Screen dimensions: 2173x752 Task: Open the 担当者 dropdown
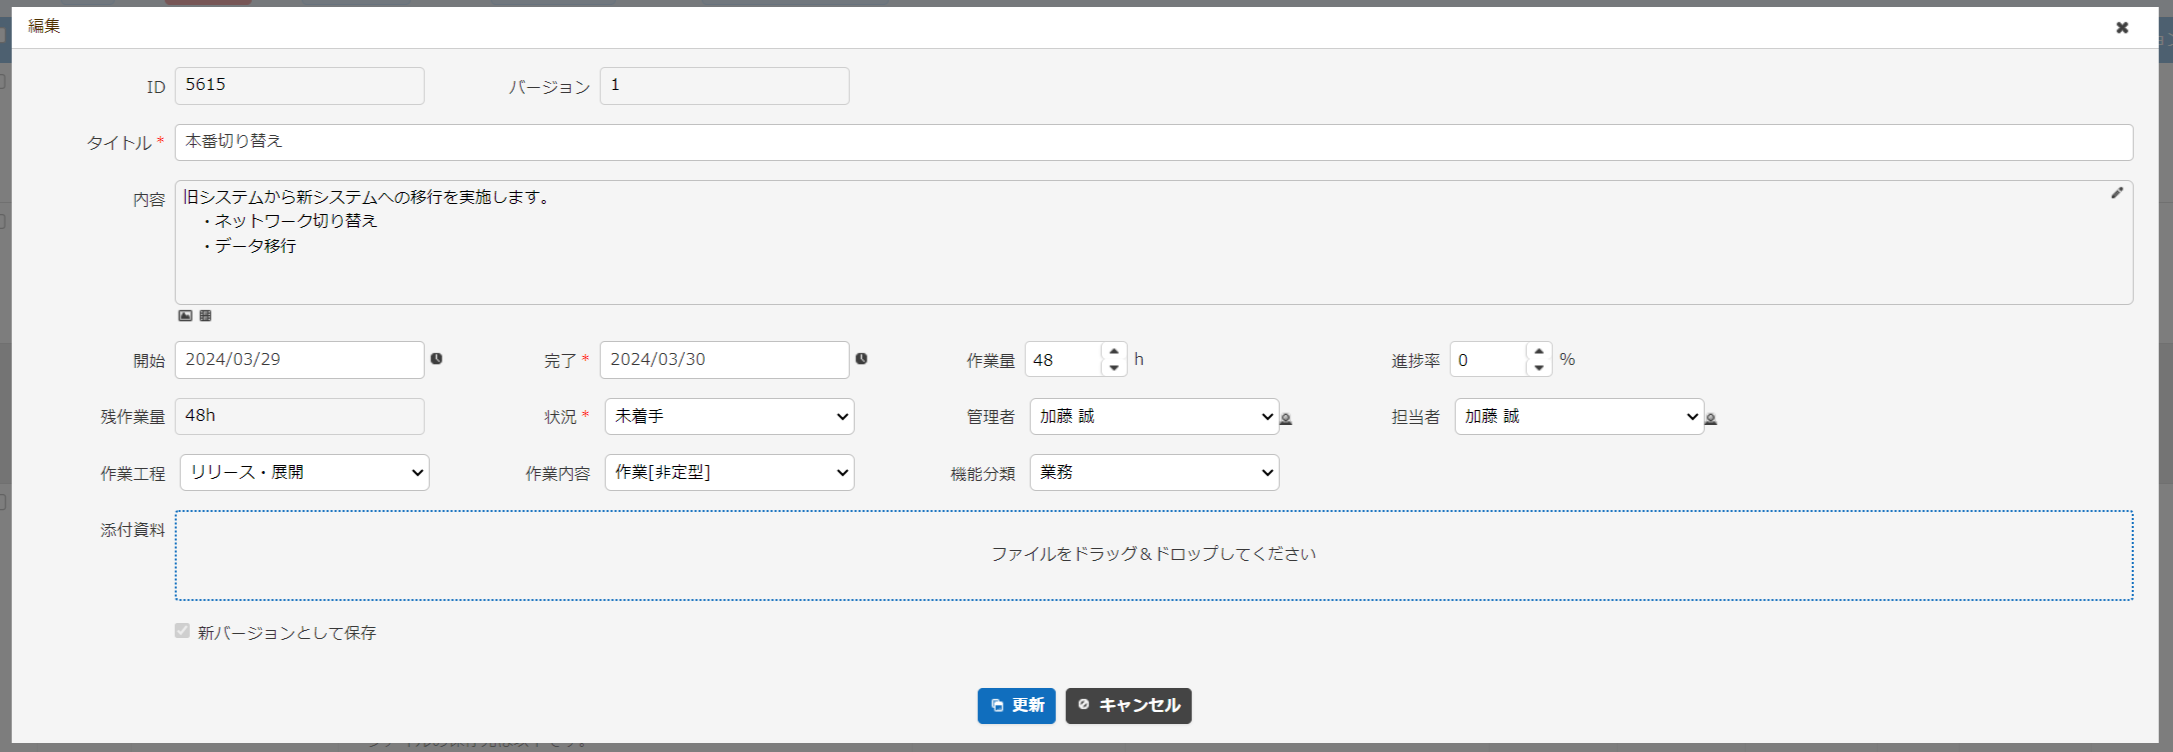1579,417
